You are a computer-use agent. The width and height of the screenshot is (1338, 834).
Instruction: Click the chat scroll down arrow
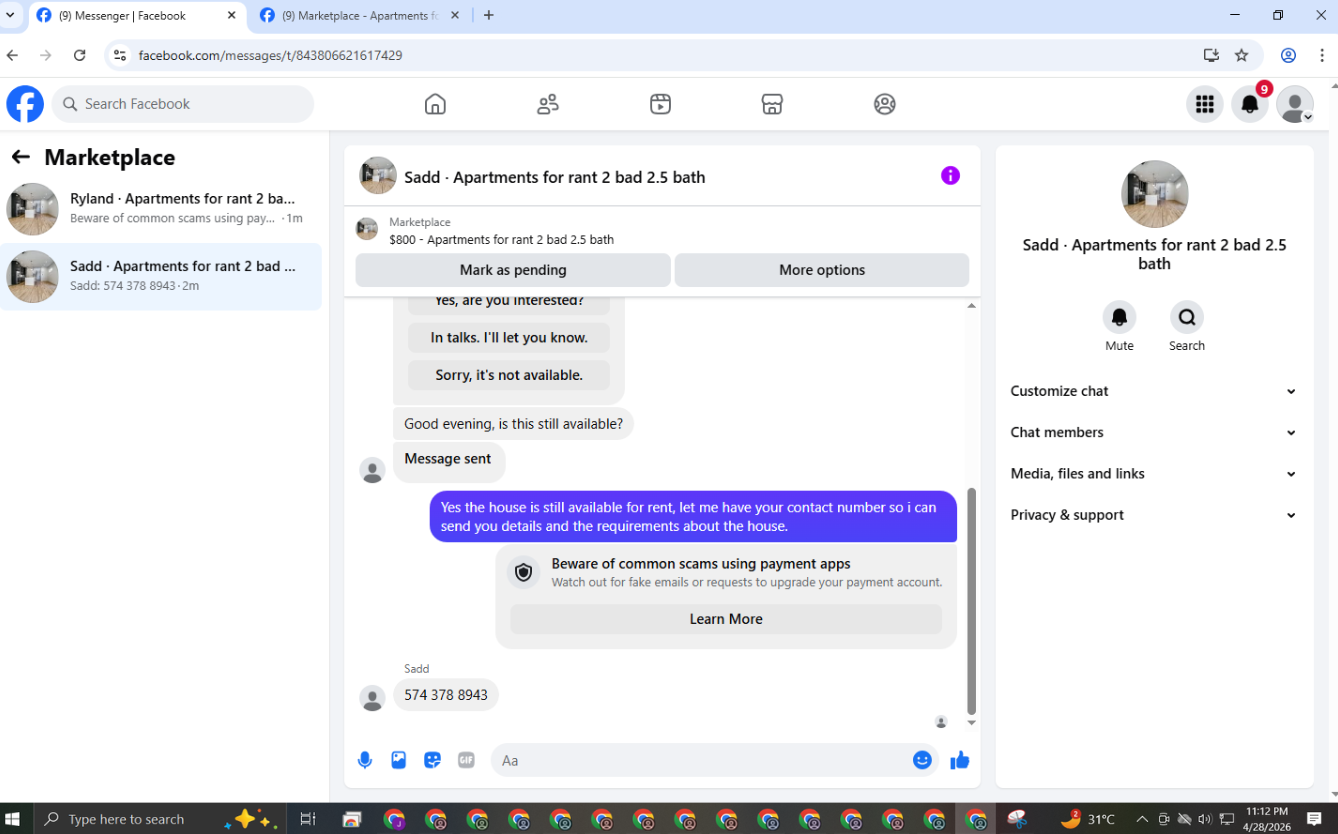click(x=971, y=723)
